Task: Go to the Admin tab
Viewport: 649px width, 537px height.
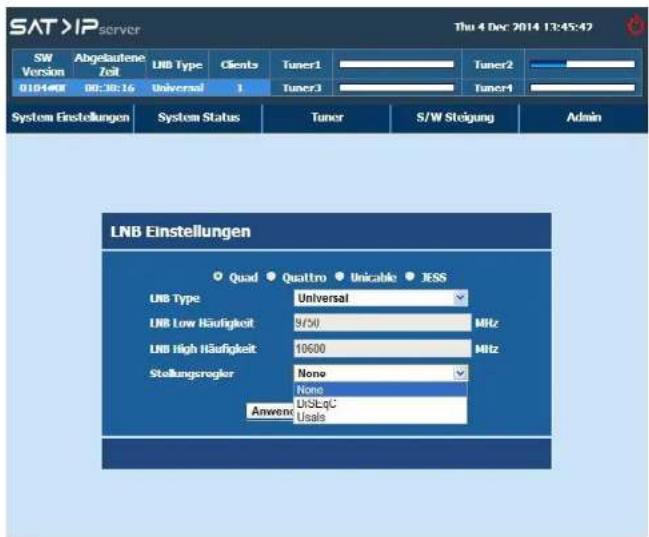Action: [x=584, y=118]
